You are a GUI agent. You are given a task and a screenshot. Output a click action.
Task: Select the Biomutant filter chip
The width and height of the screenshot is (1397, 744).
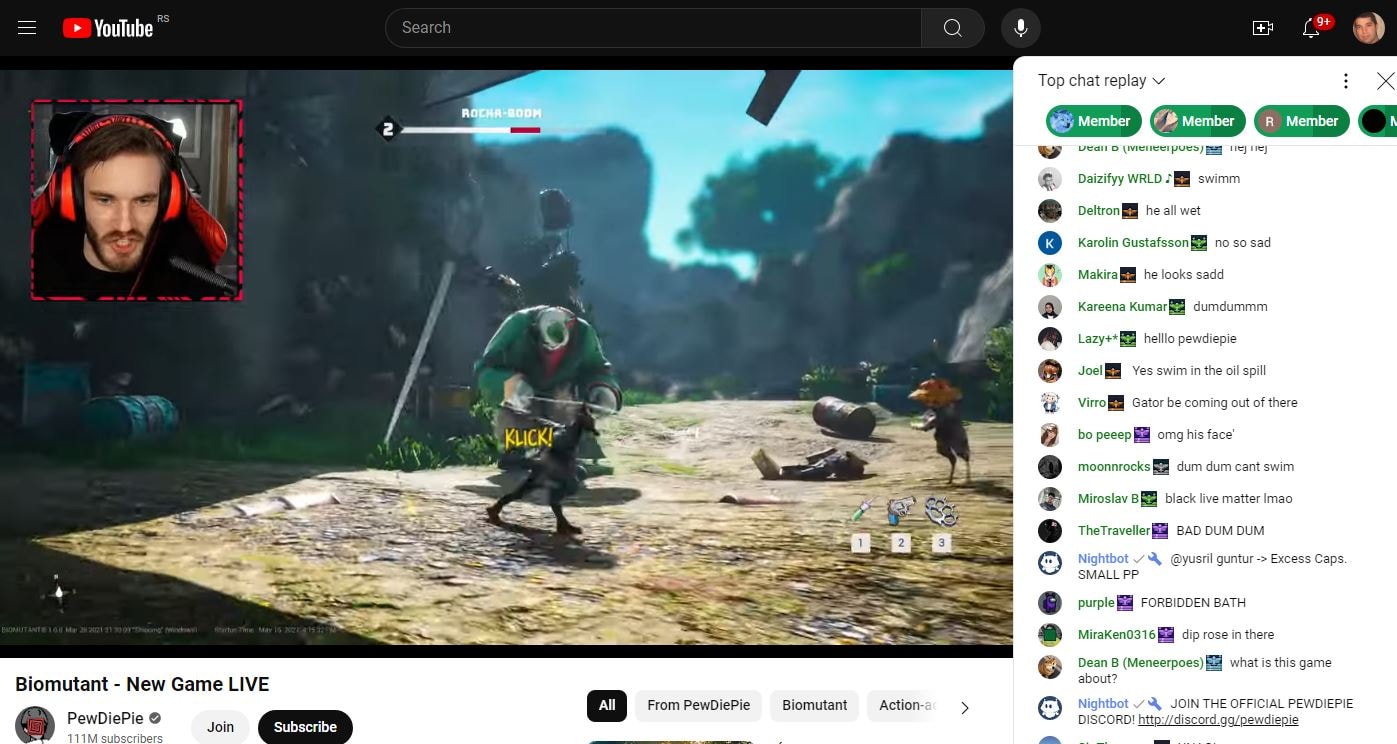coord(815,705)
